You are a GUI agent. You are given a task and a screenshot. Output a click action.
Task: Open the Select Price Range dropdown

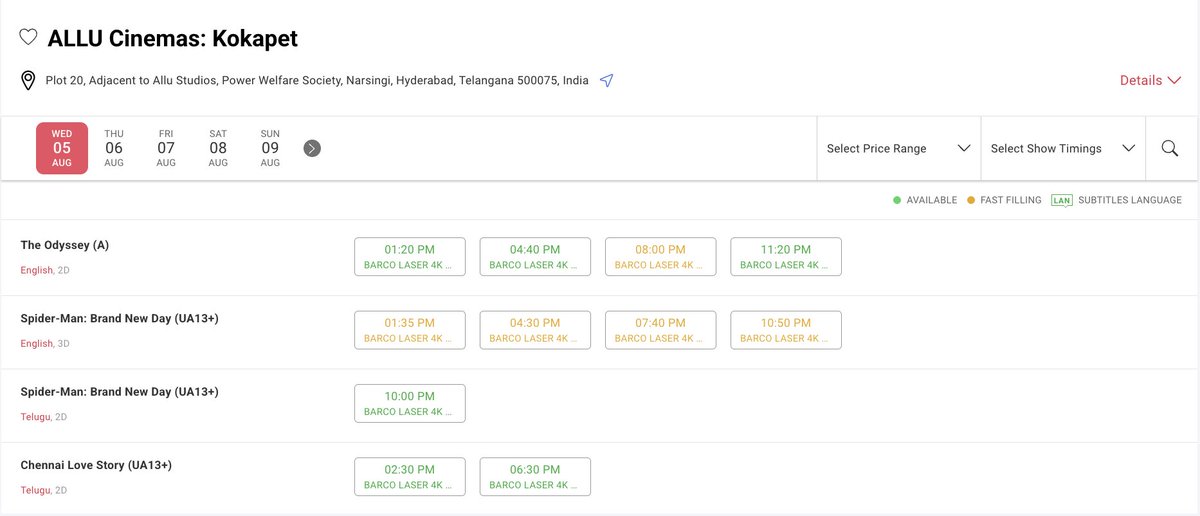(899, 148)
